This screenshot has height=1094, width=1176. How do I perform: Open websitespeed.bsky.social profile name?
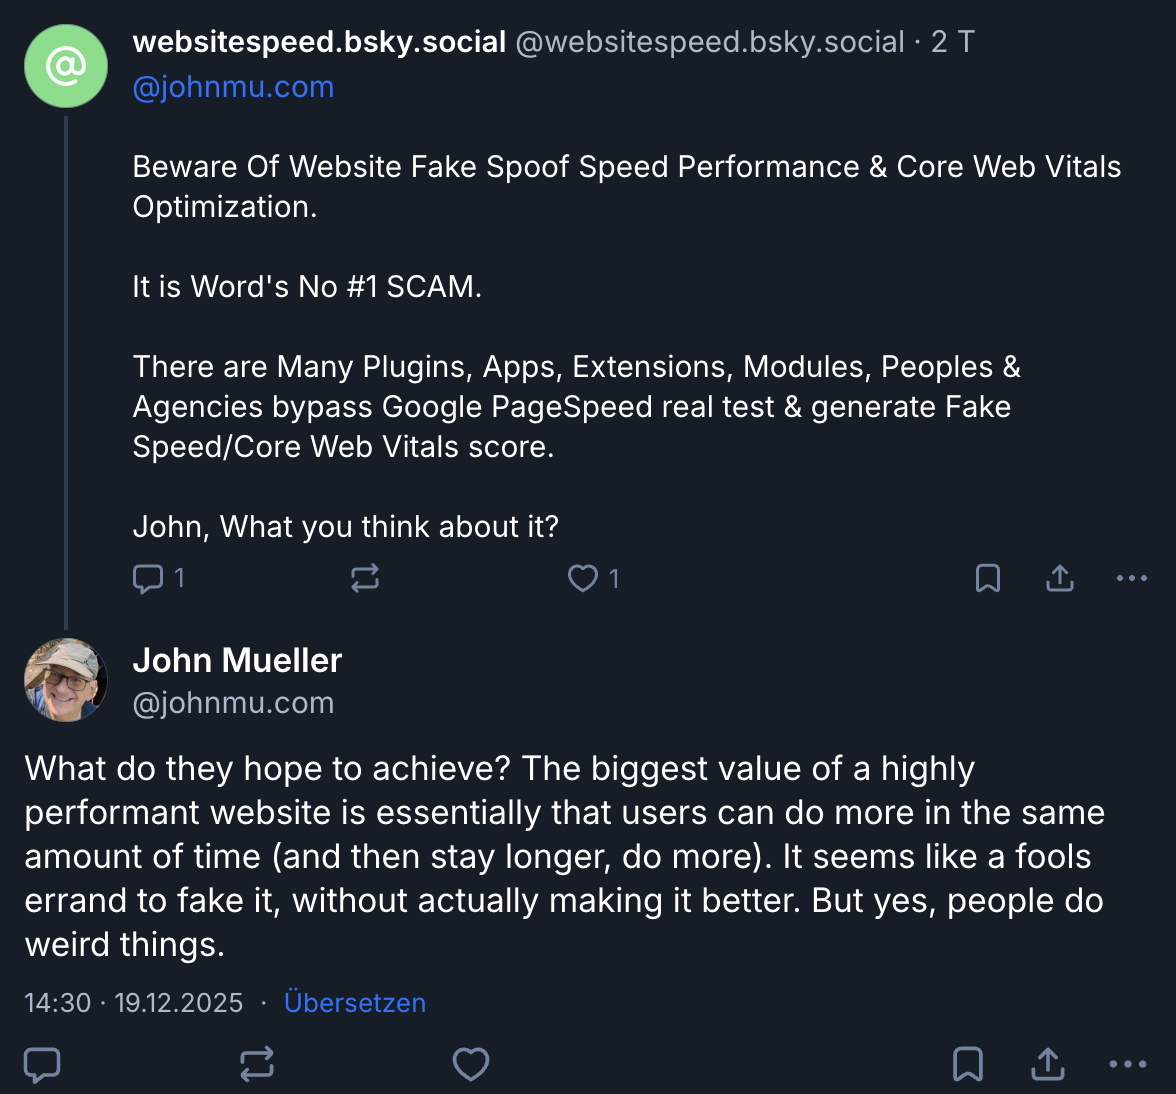(x=318, y=42)
